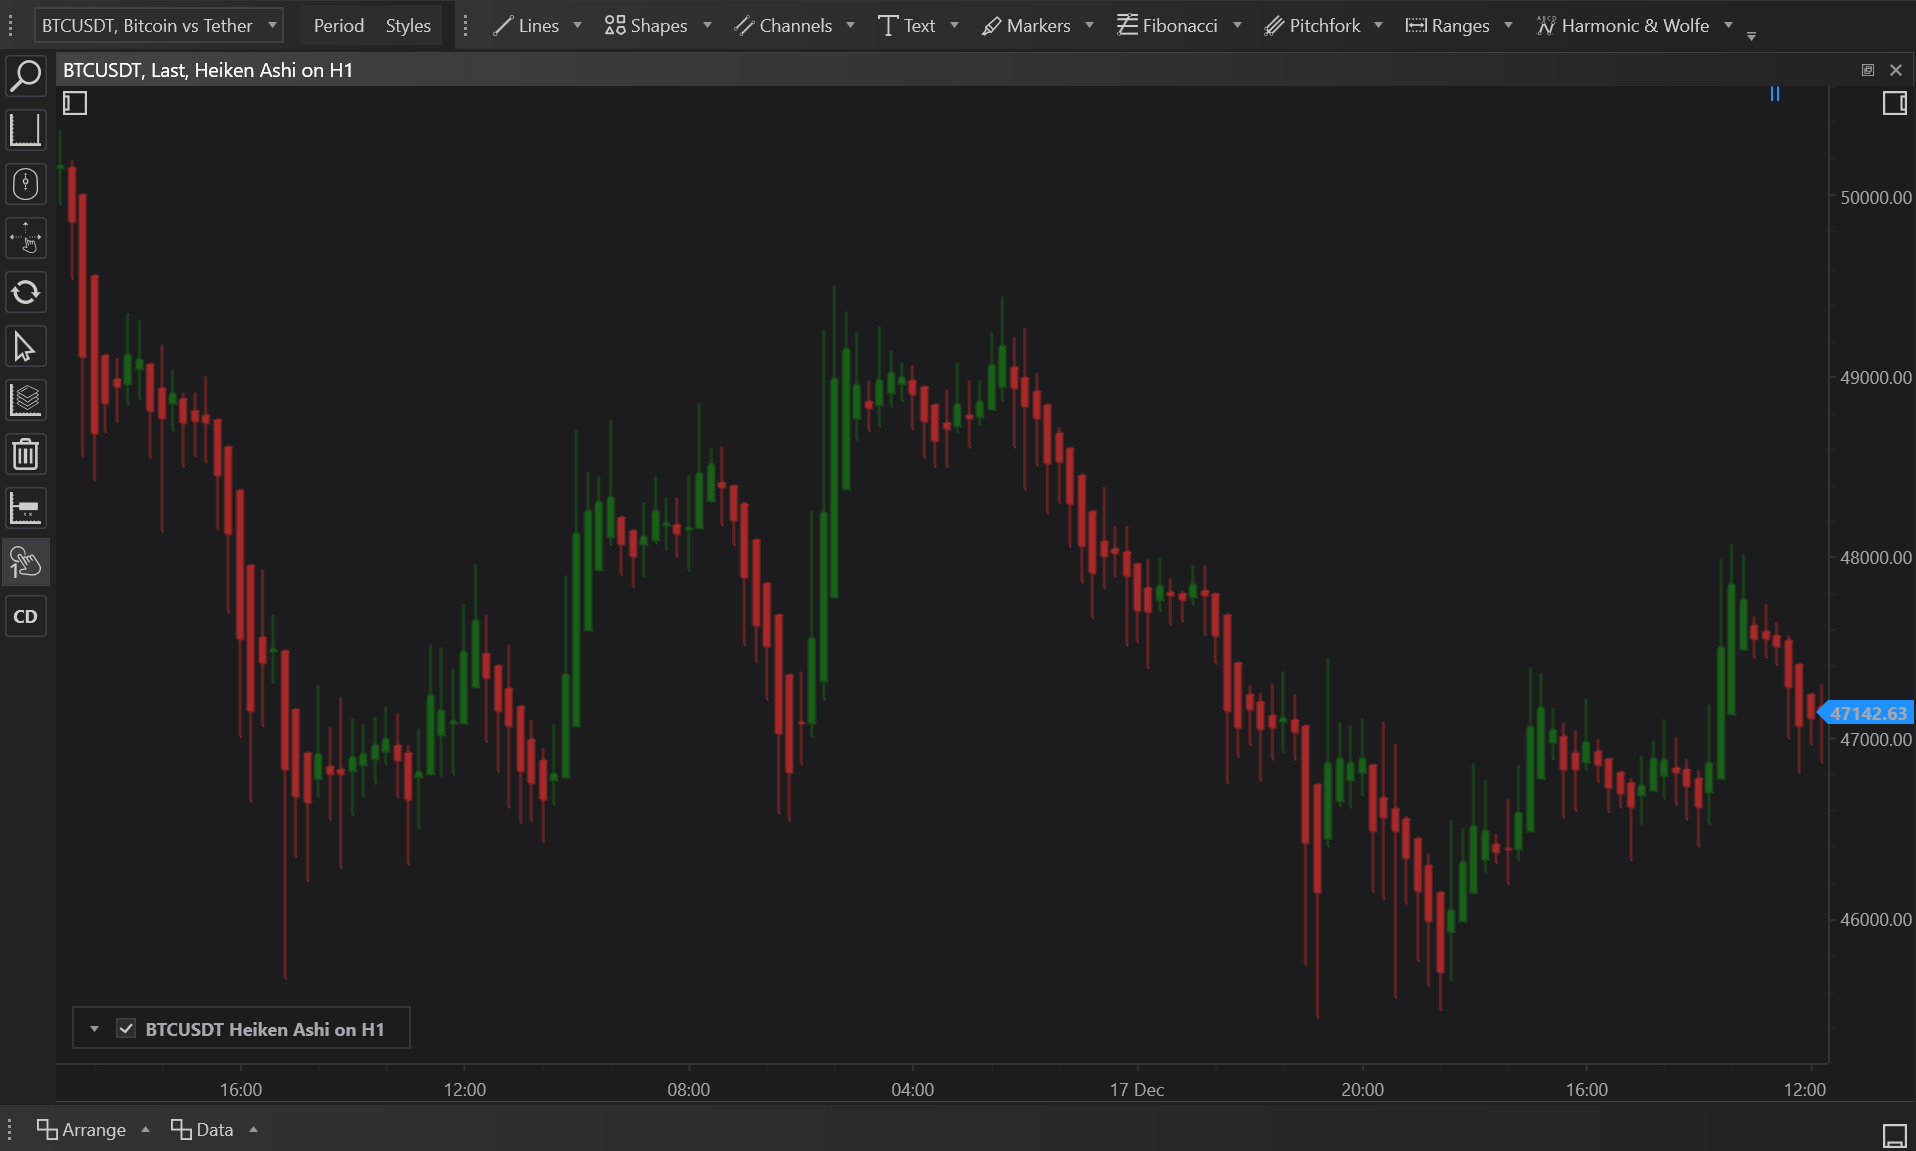Click the refresh chart icon
This screenshot has height=1151, width=1916.
tap(26, 293)
